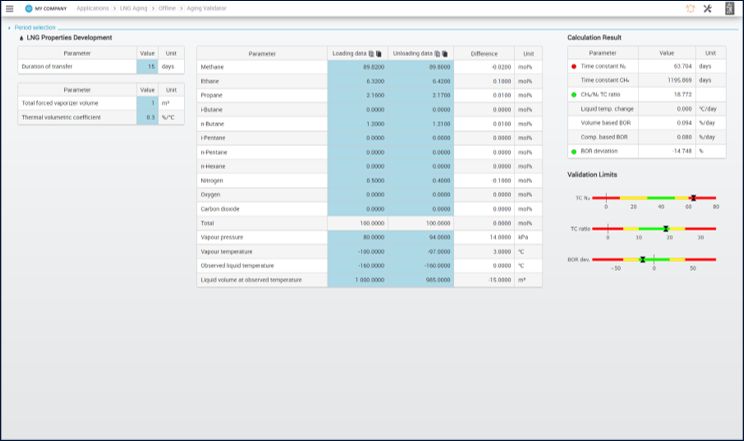Click the Vapour pressure difference 14.0000
The height and width of the screenshot is (441, 744).
pyautogui.click(x=500, y=237)
